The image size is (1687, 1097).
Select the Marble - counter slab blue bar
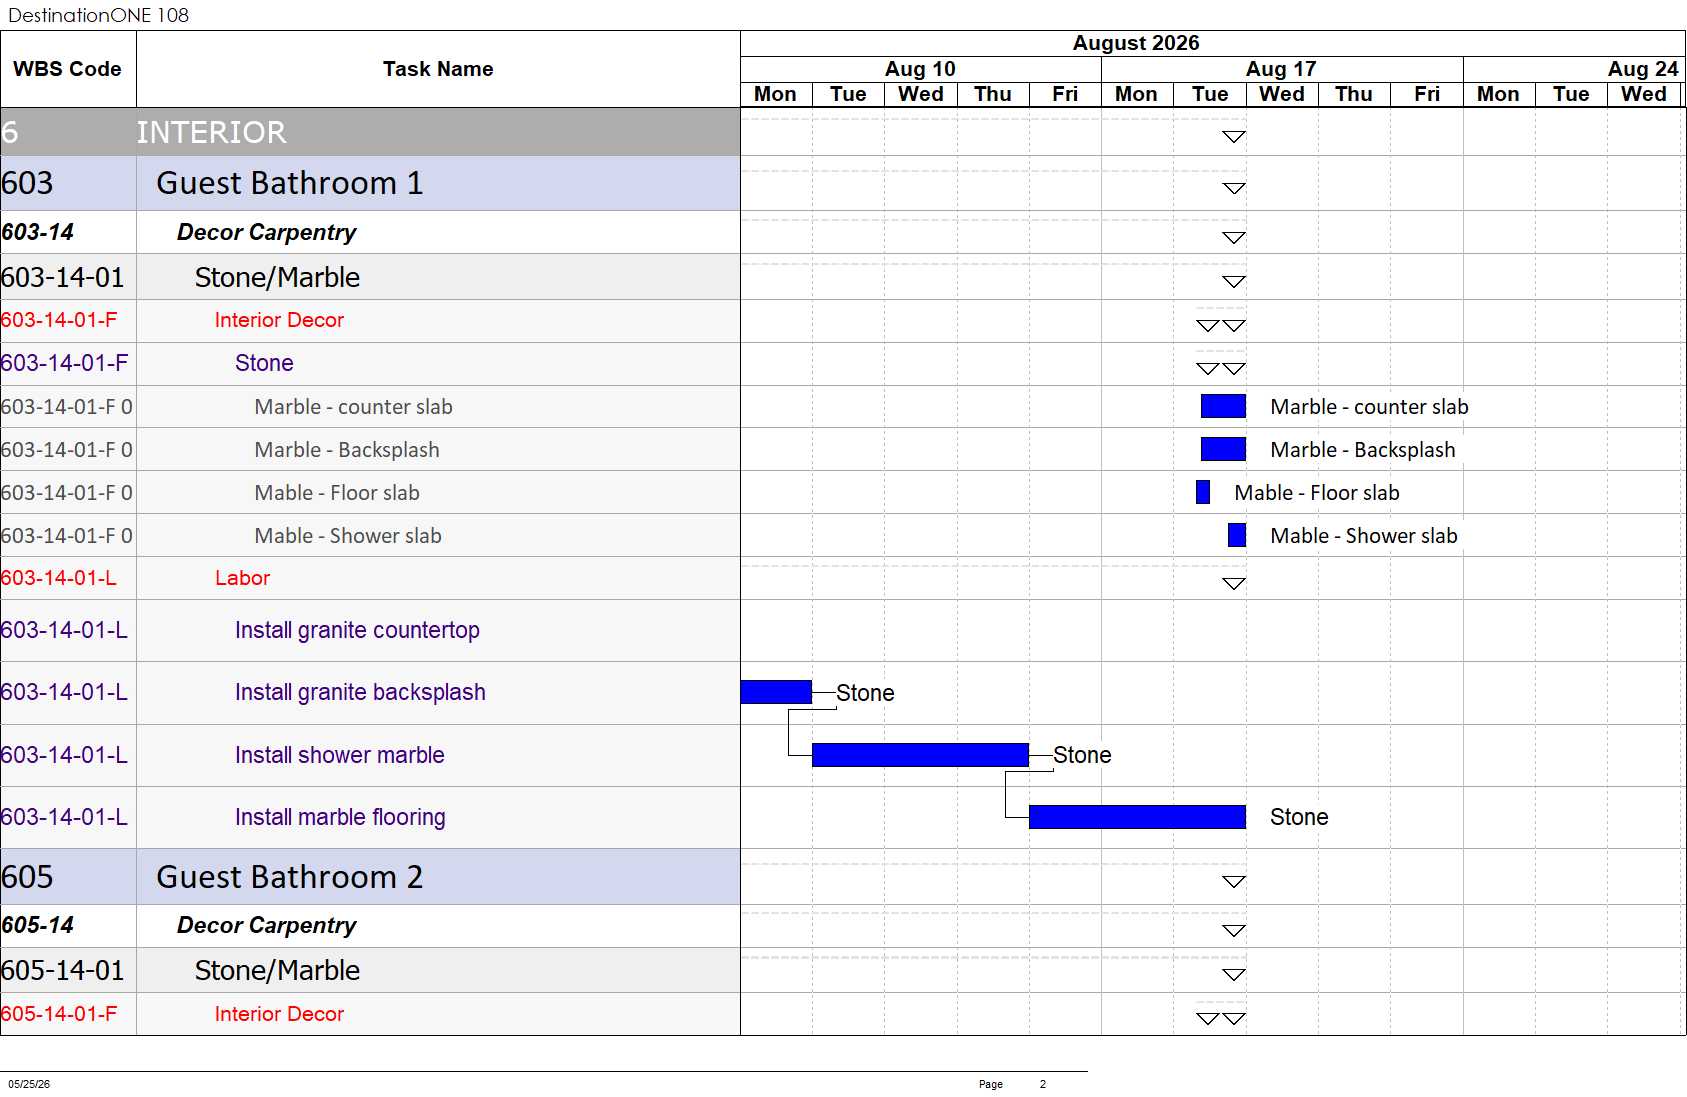point(1223,406)
